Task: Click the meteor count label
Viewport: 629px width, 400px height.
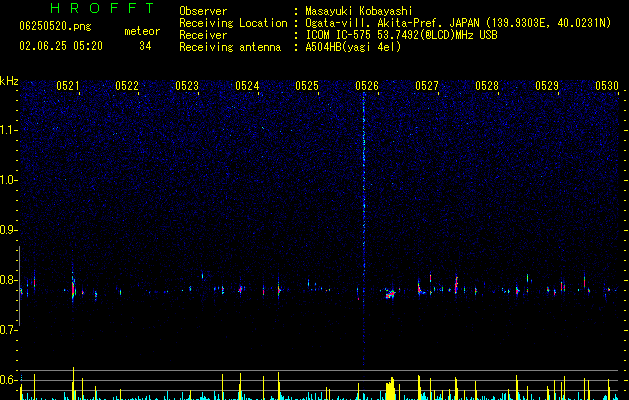Action: click(x=142, y=31)
